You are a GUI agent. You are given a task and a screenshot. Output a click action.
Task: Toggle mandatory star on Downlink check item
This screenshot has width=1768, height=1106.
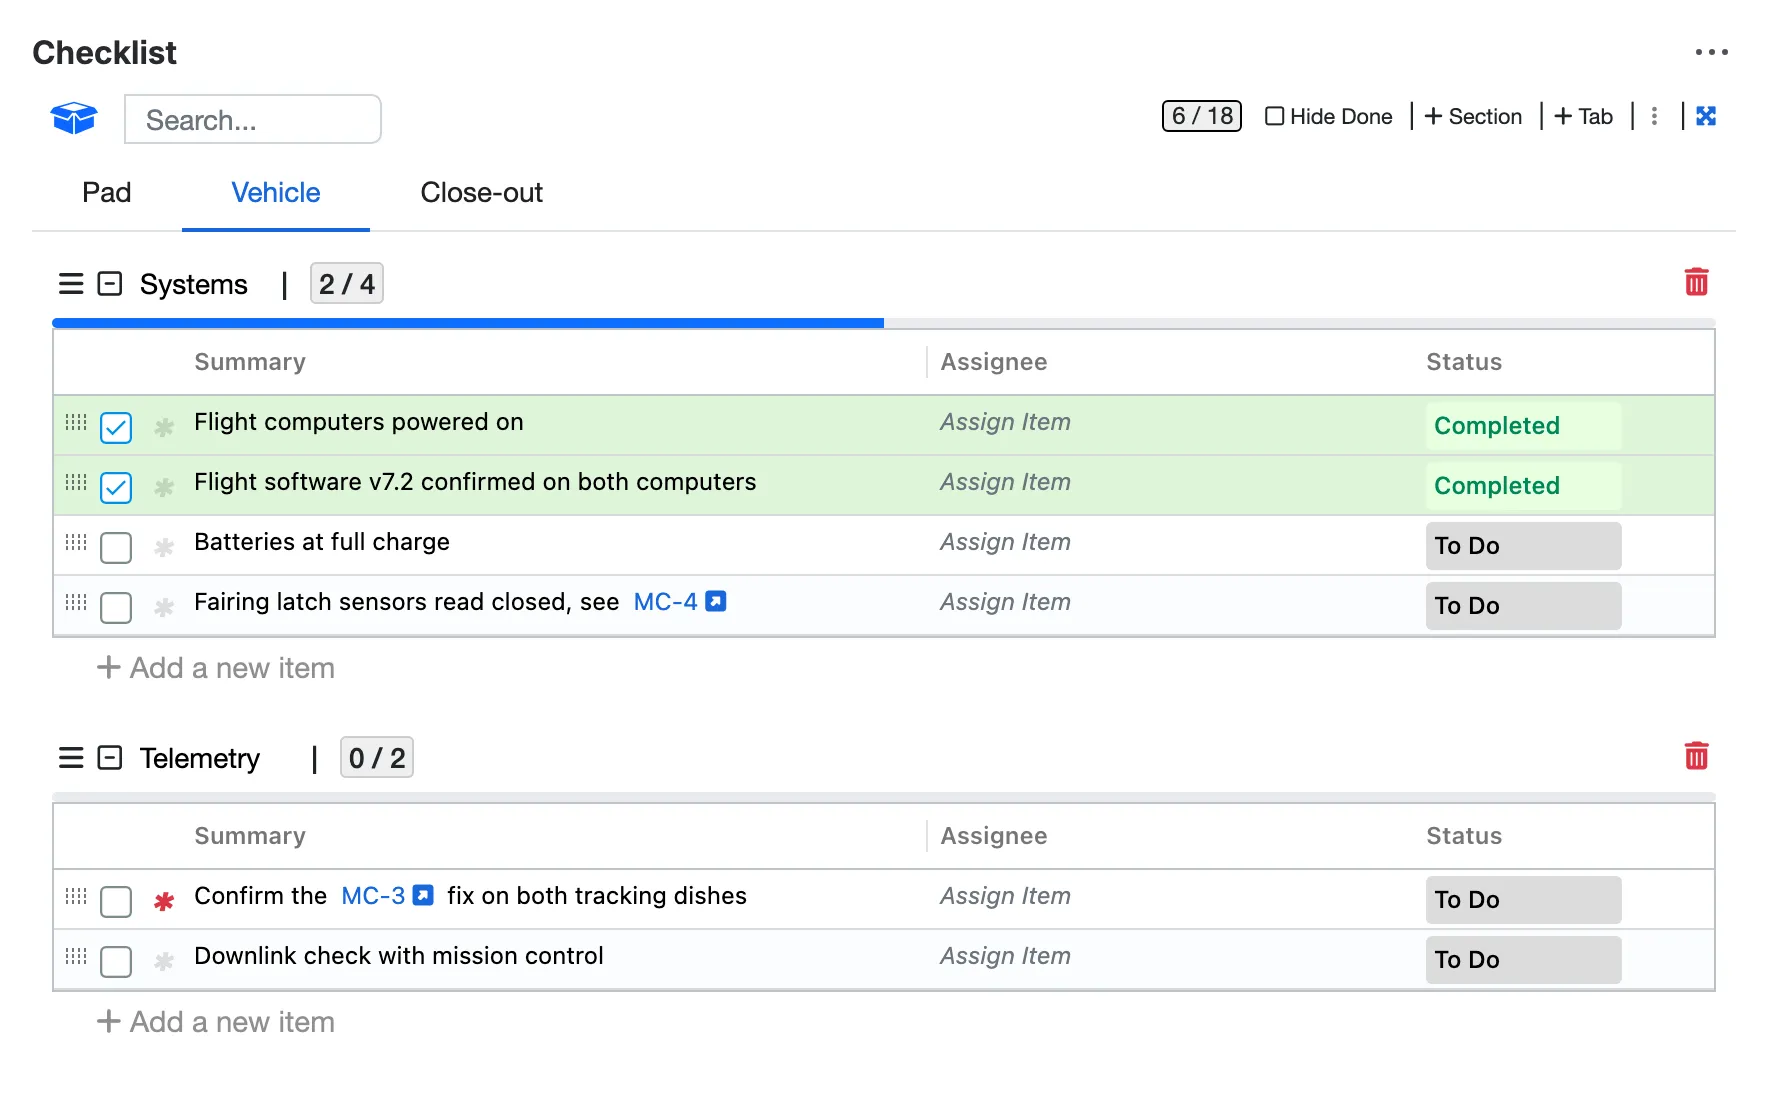point(164,961)
